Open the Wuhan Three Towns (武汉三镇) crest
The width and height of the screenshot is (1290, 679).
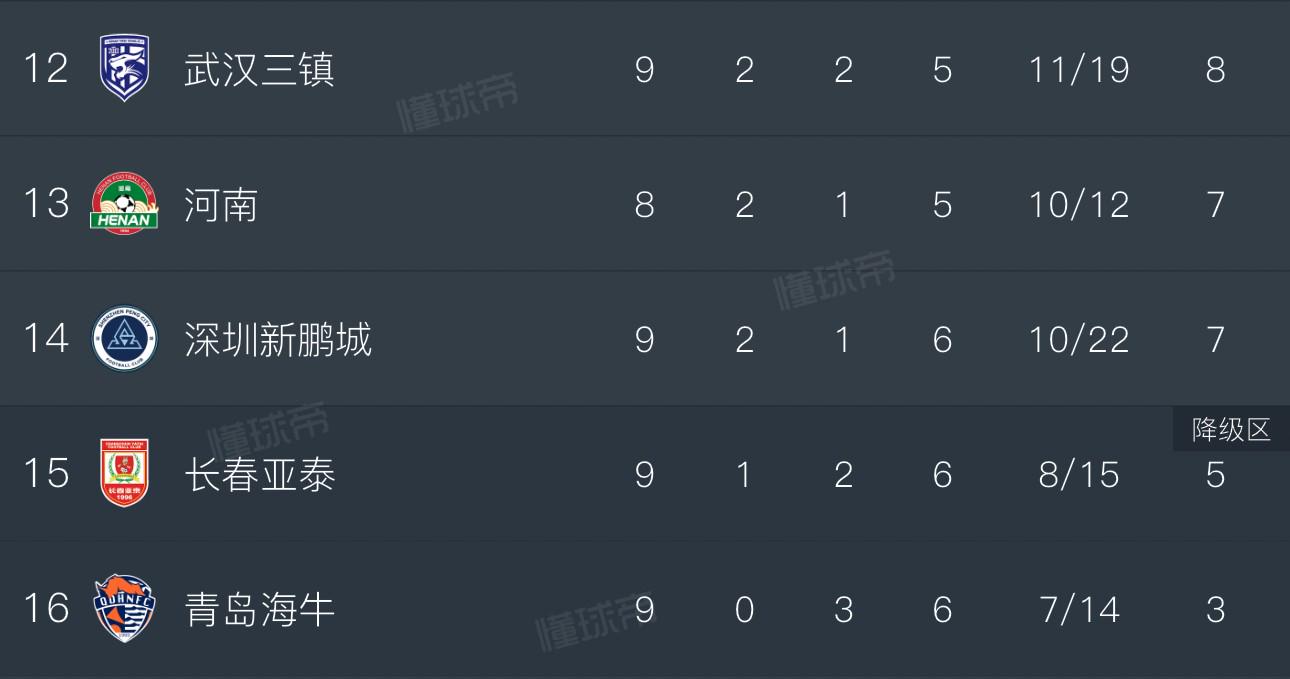(125, 68)
